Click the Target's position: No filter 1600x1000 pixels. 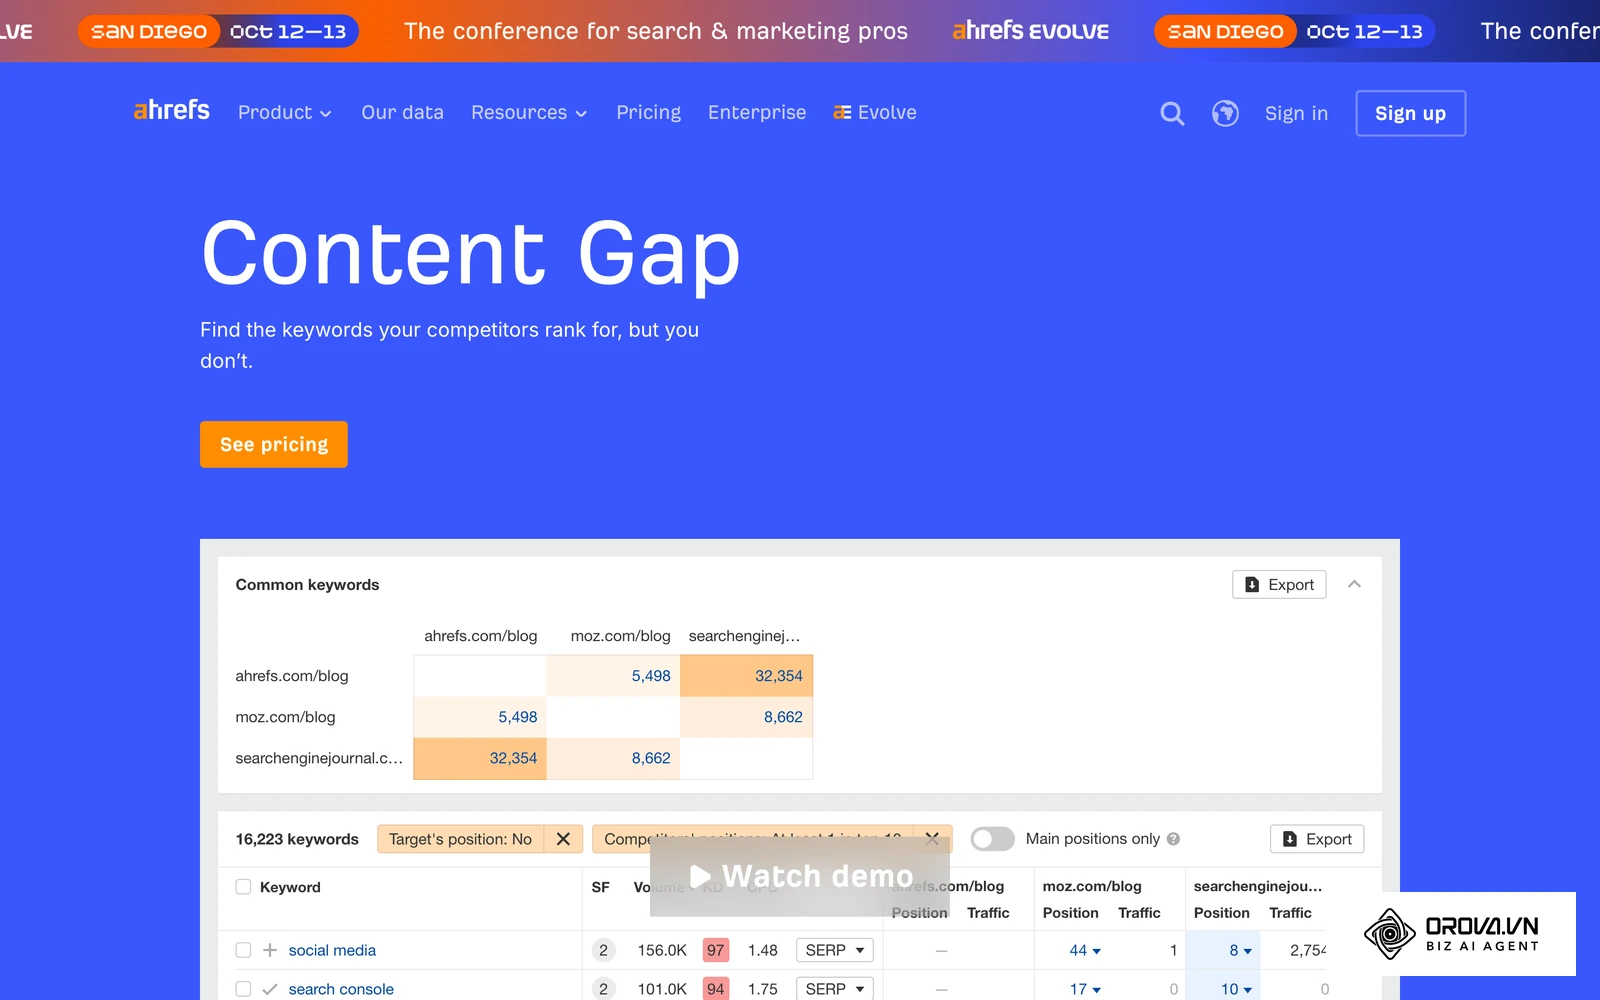(x=460, y=839)
